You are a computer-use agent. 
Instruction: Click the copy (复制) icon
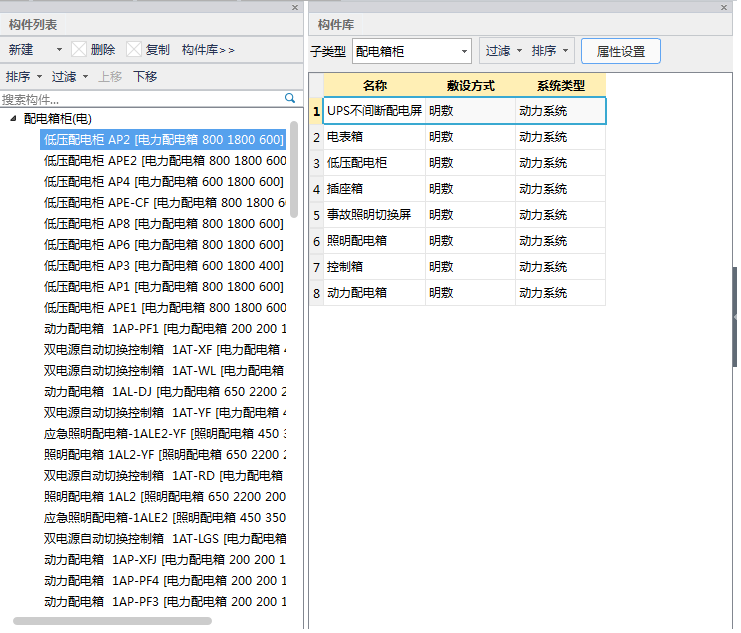tap(134, 49)
